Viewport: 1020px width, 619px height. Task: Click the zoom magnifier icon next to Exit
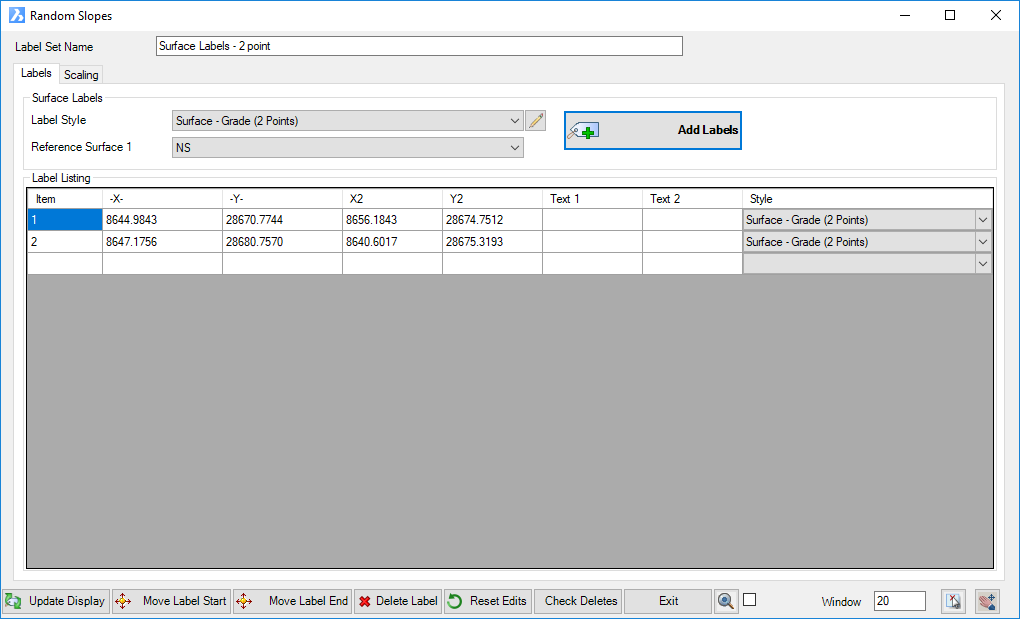pos(726,601)
